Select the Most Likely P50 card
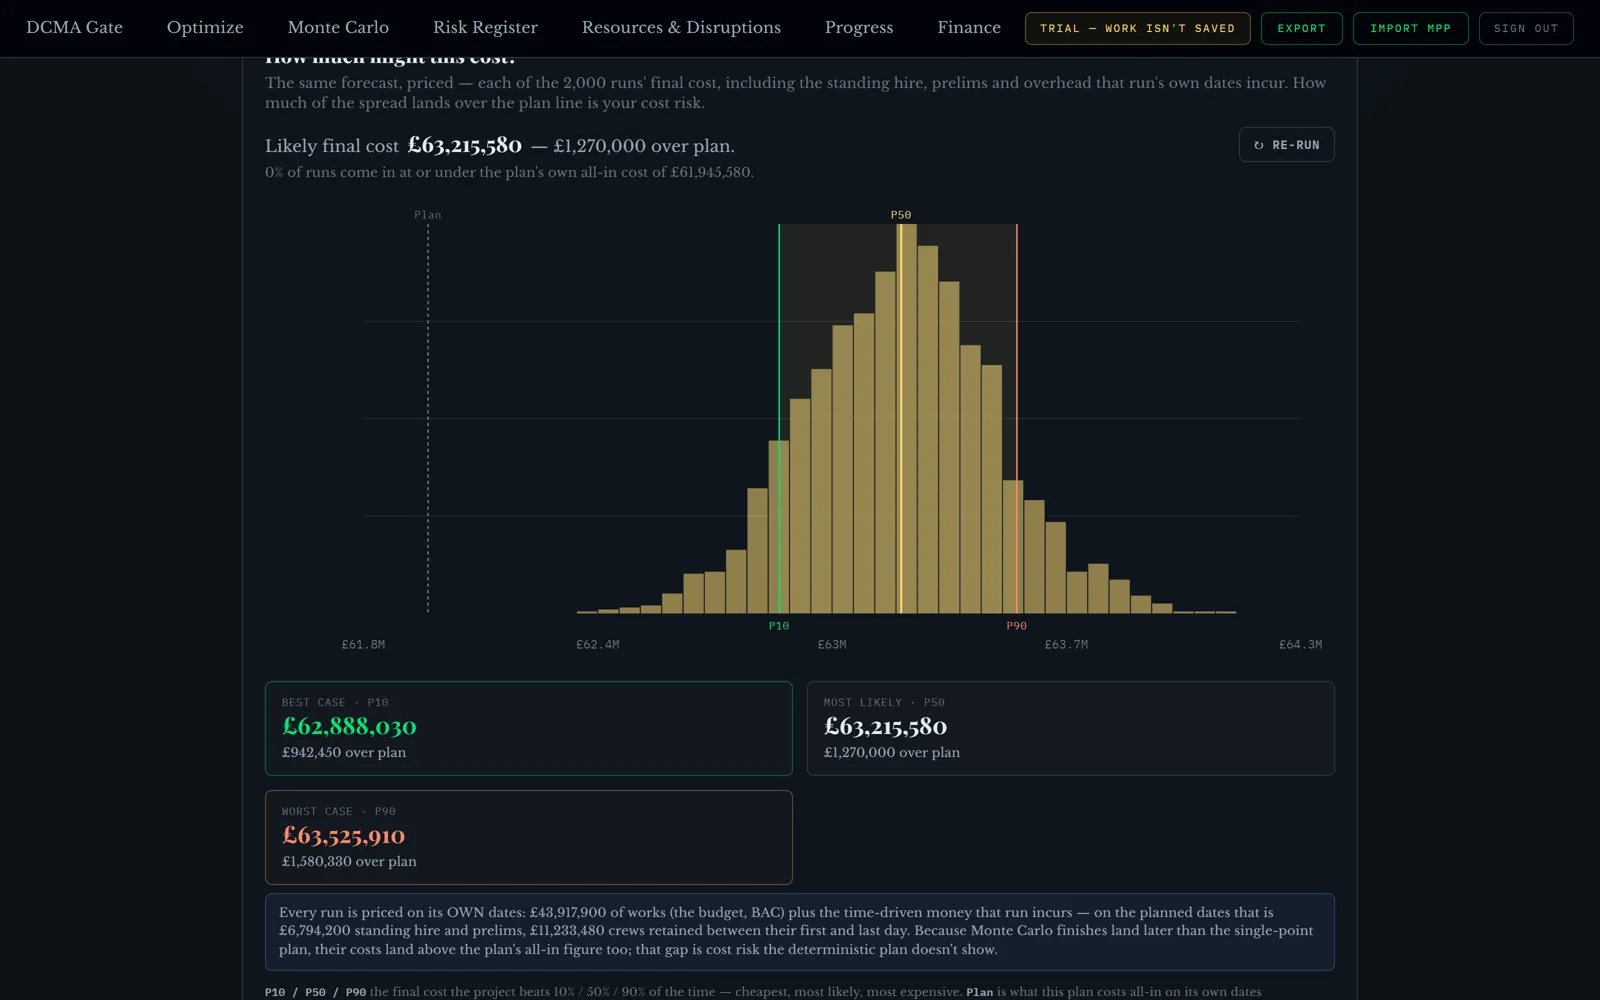1600x1000 pixels. tap(1070, 728)
